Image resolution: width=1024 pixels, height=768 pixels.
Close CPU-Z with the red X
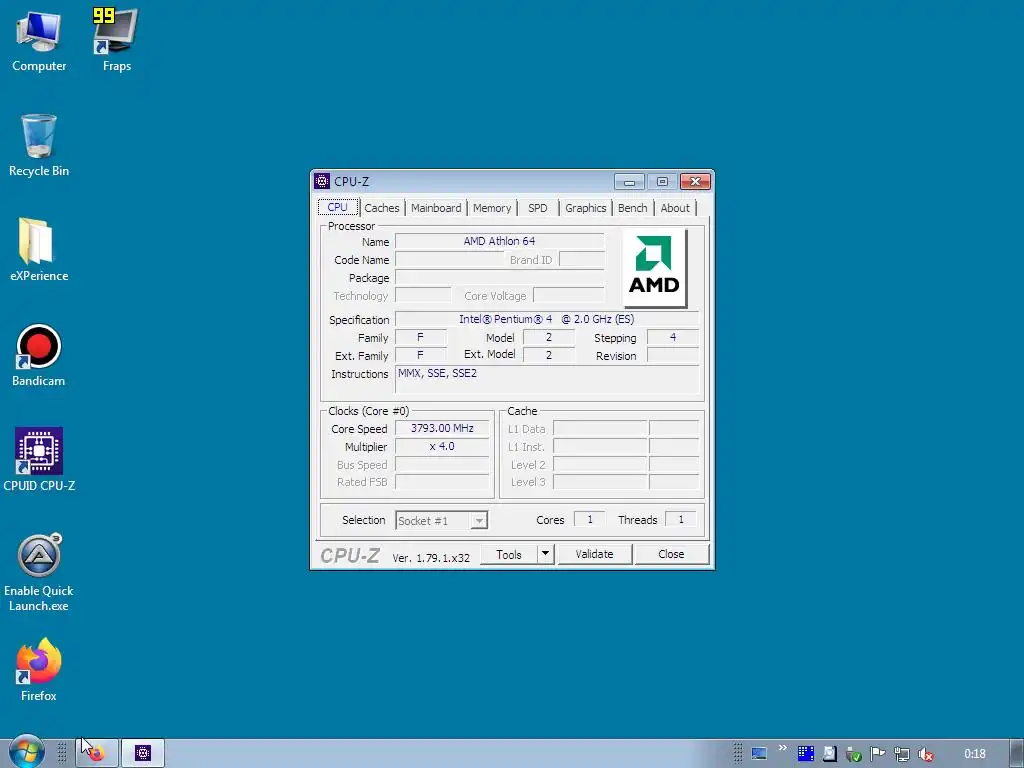pos(696,182)
